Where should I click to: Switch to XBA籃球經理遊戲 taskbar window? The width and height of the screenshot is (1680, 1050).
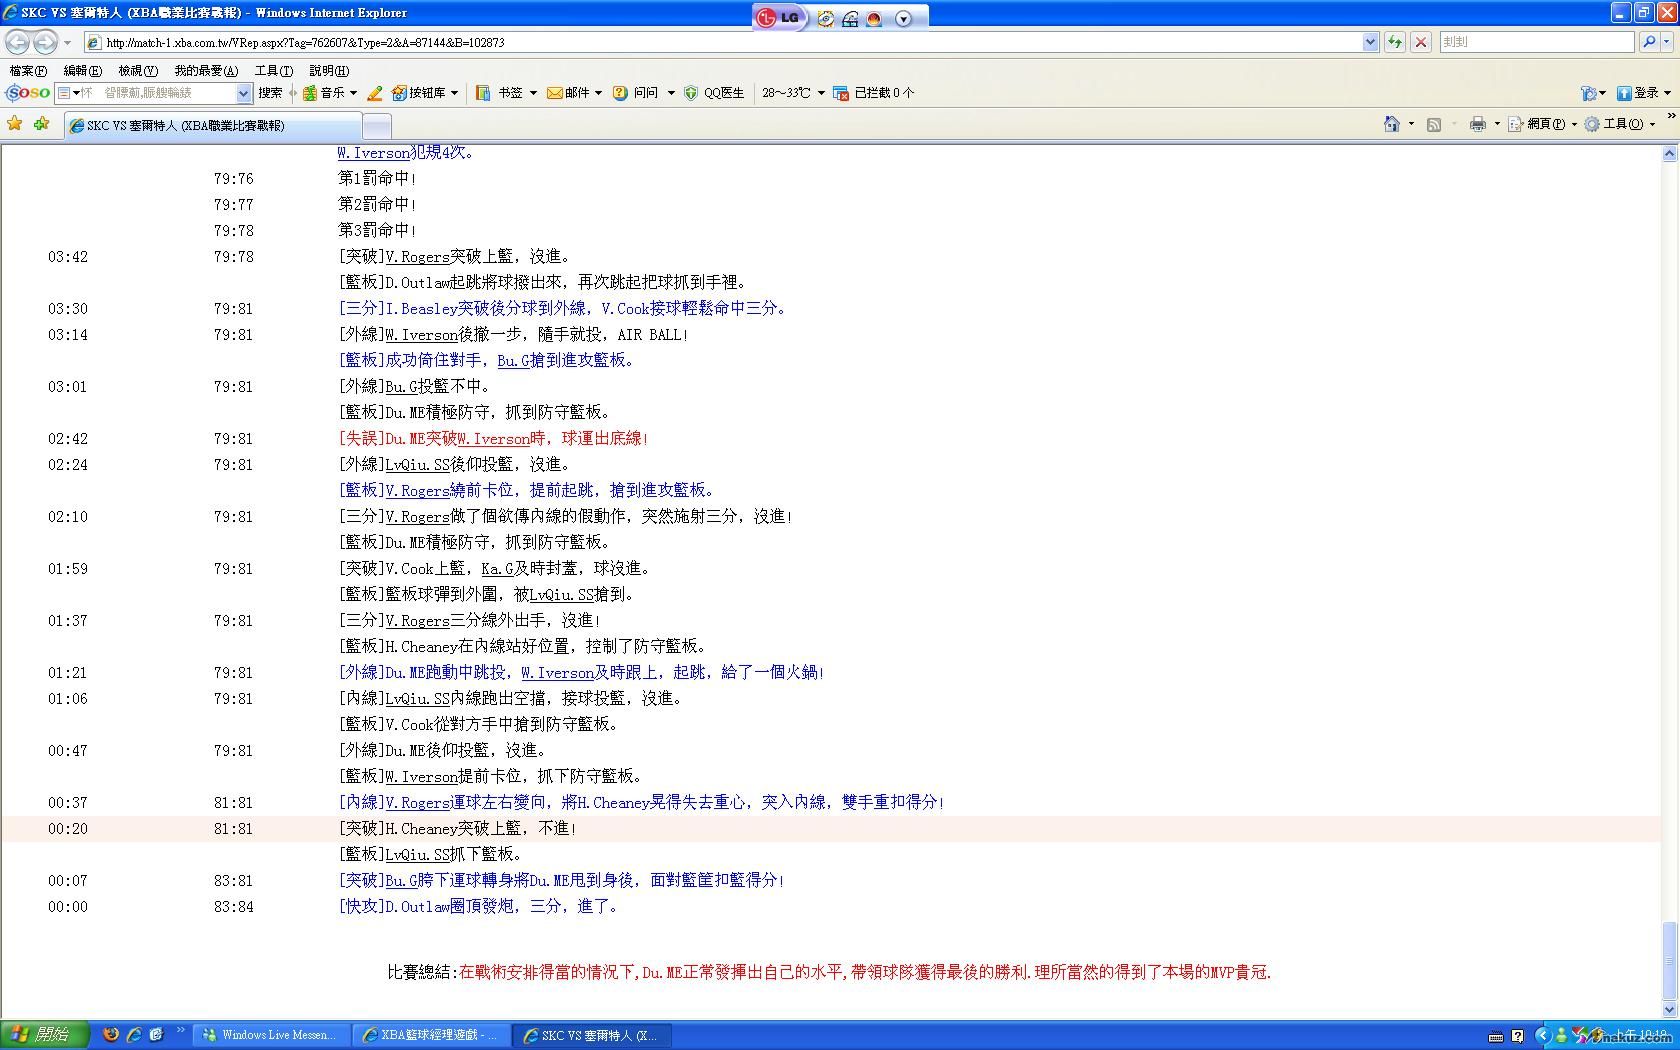coord(432,1035)
